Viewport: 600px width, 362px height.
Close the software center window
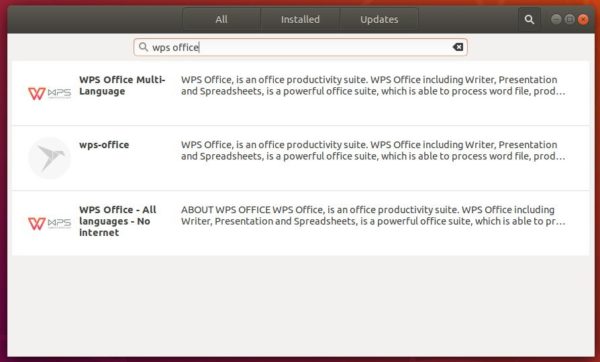pyautogui.click(x=583, y=19)
